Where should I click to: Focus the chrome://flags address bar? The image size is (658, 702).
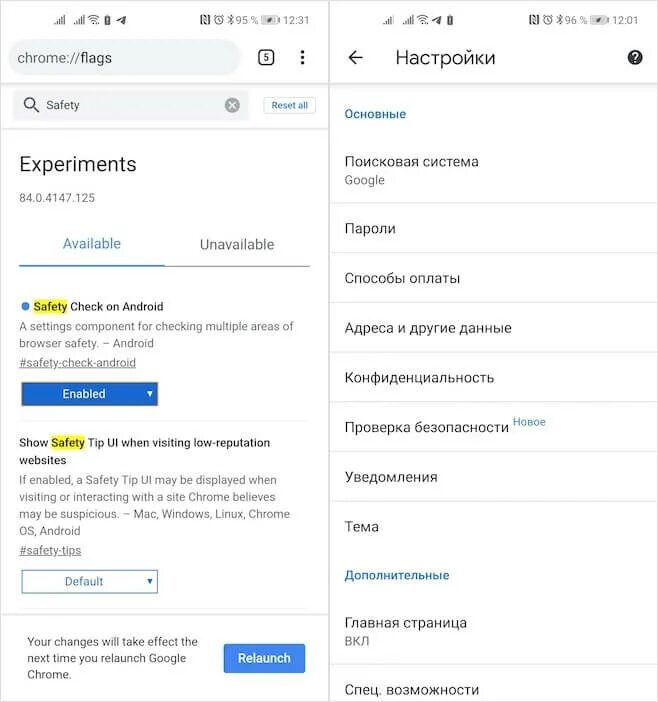(x=124, y=58)
